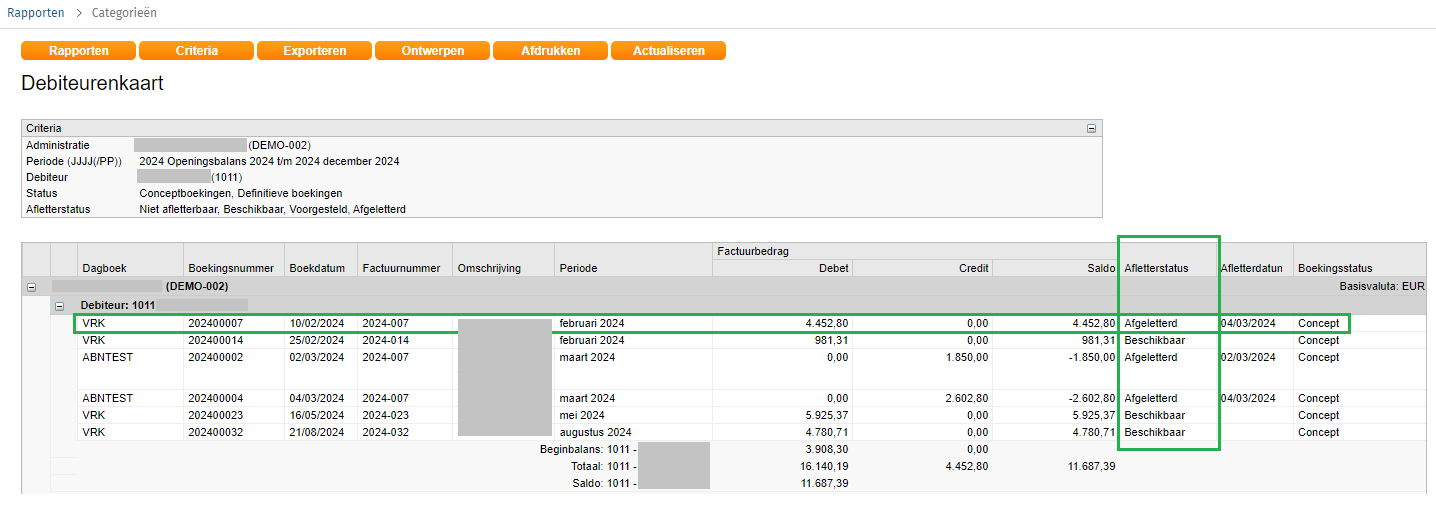Print report using Afdrukken button

tap(550, 51)
